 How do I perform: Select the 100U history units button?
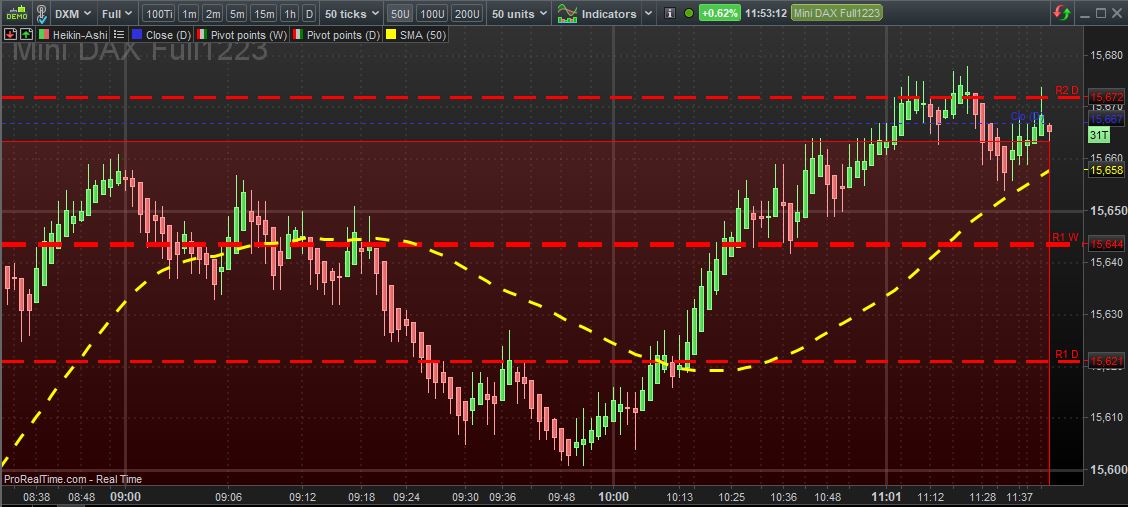[x=432, y=13]
